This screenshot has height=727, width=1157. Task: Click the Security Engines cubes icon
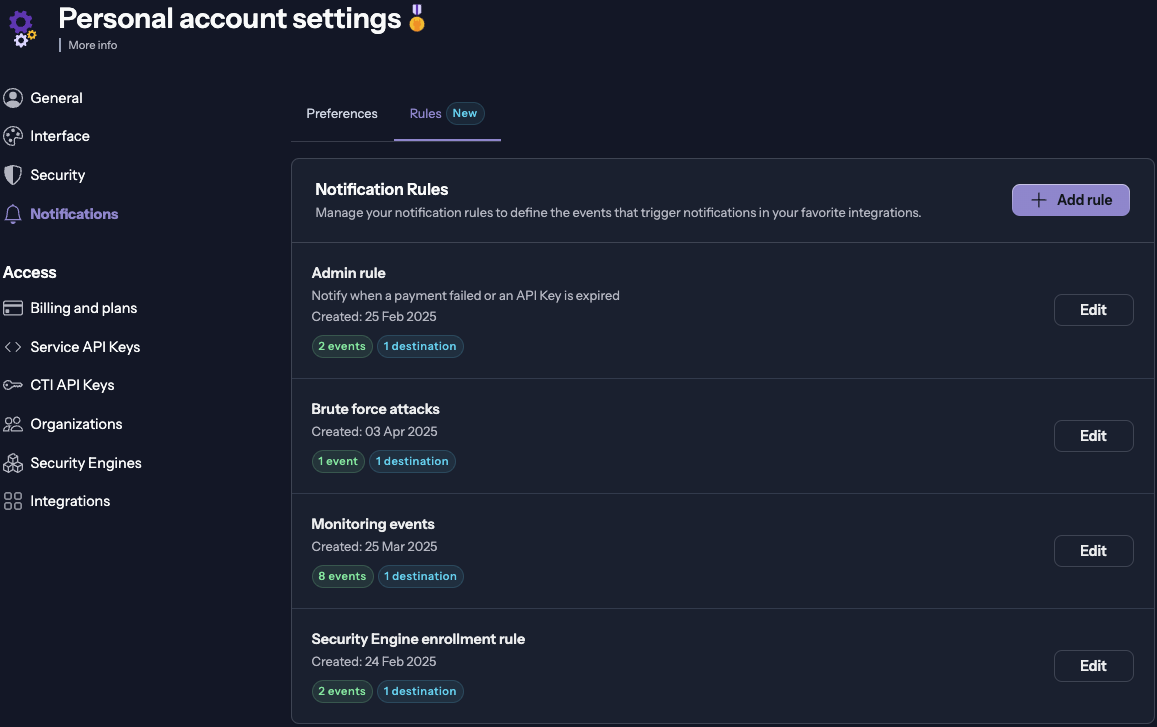click(13, 463)
